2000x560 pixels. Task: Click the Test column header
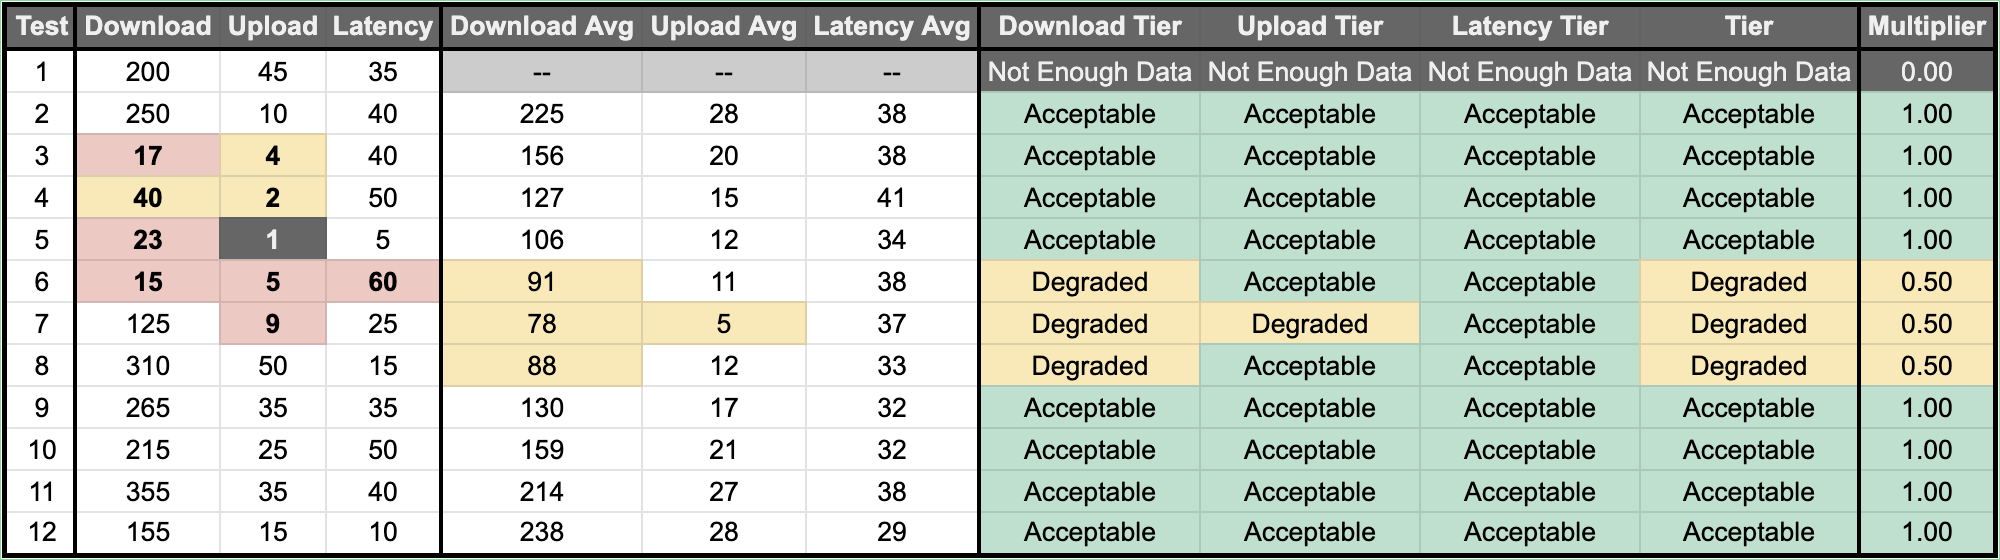(41, 27)
